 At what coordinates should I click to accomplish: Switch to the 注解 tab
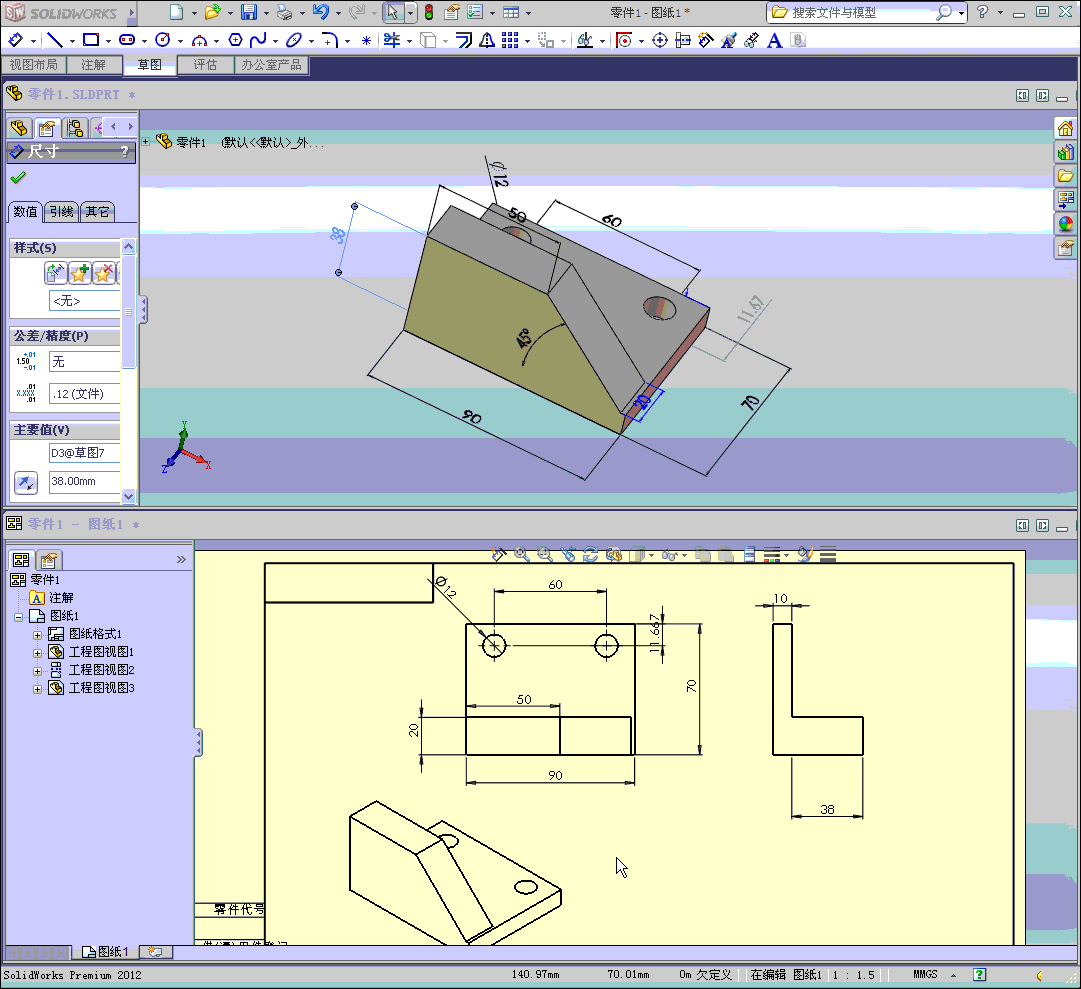click(x=94, y=65)
